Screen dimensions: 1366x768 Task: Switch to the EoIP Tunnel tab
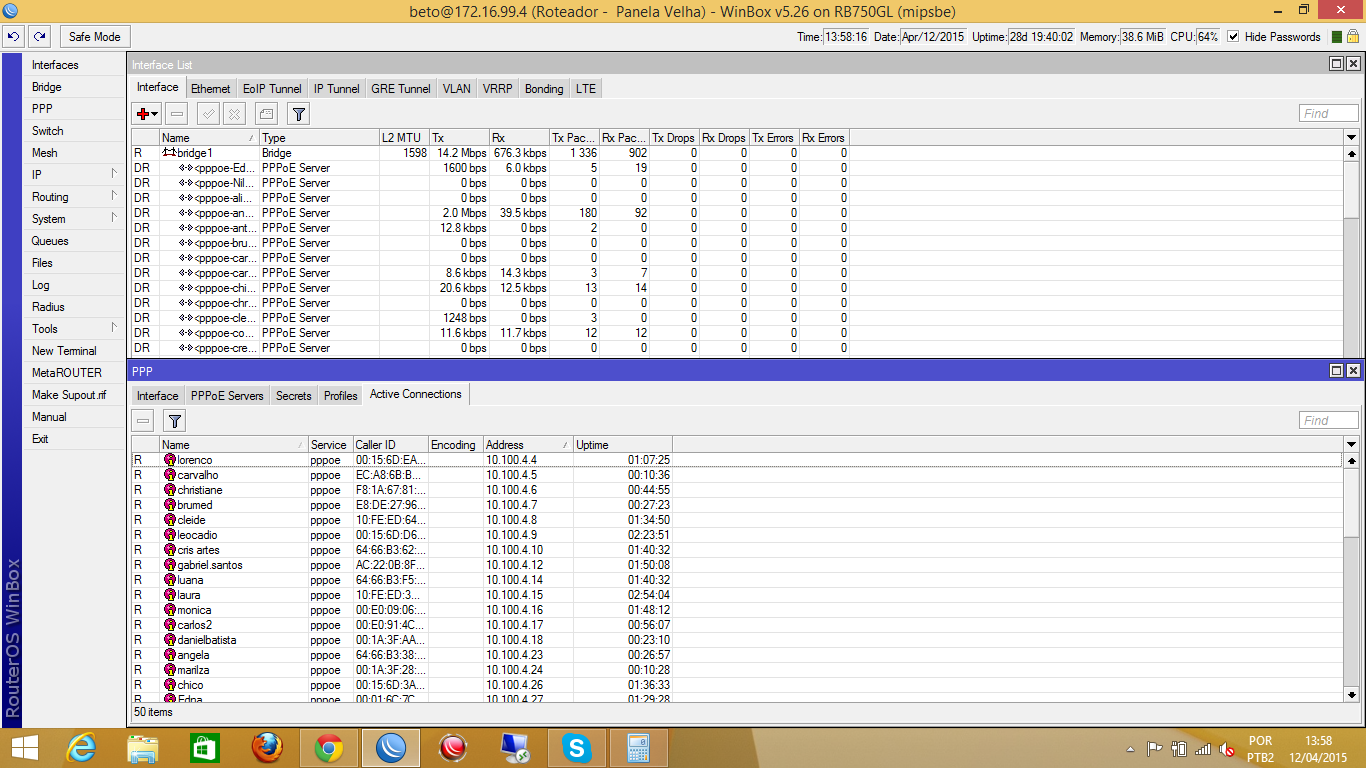[272, 89]
